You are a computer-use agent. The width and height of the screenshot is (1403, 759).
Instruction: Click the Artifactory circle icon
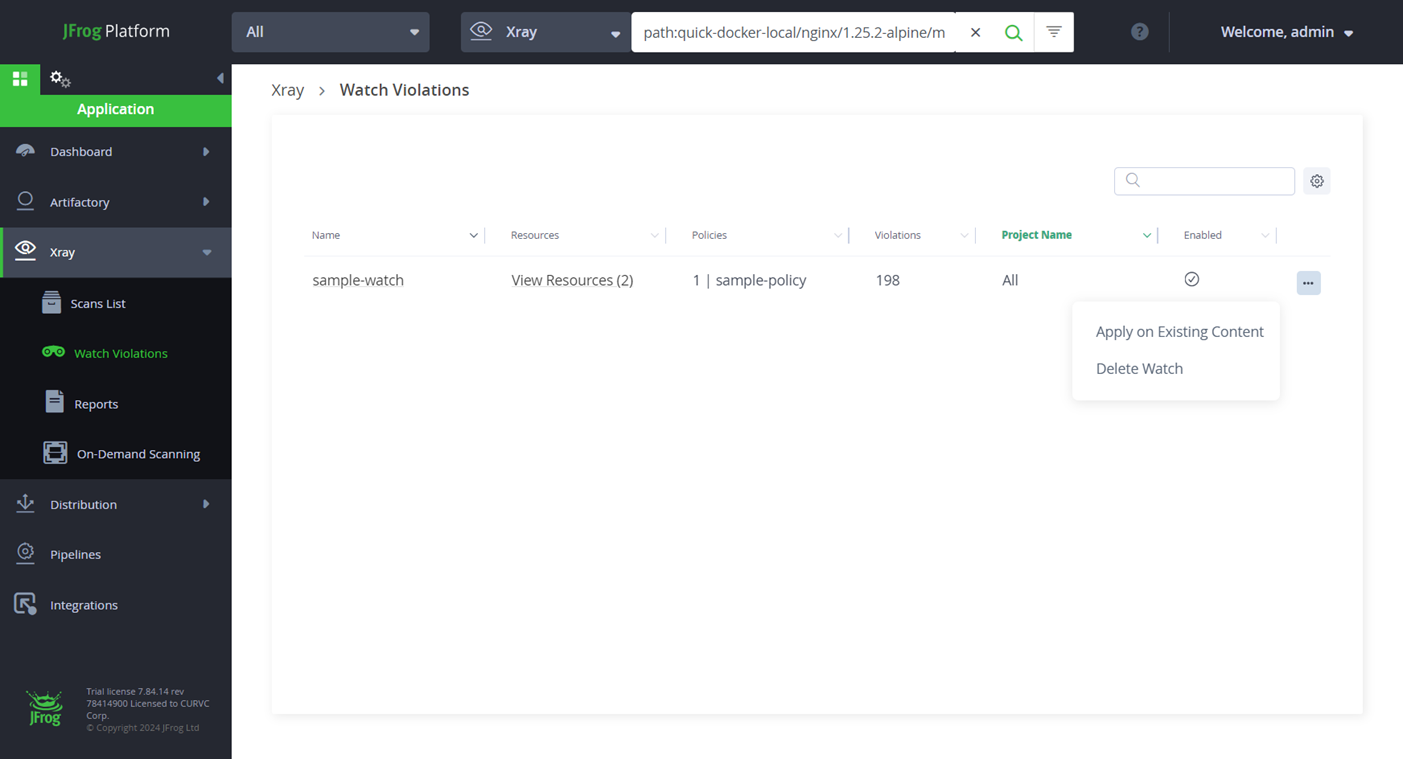pyautogui.click(x=26, y=201)
